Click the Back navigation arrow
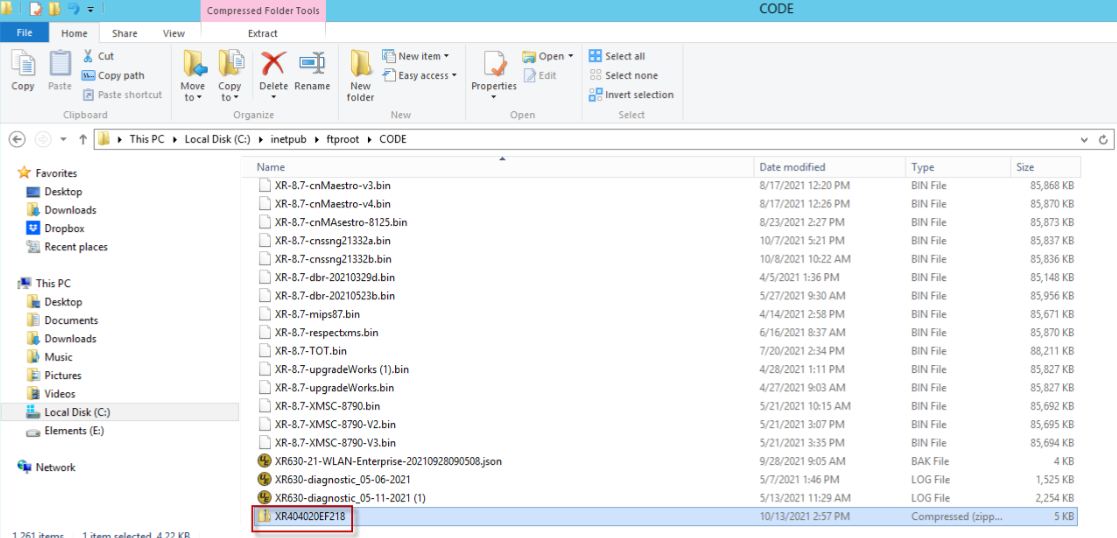This screenshot has height=538, width=1117. 17,139
